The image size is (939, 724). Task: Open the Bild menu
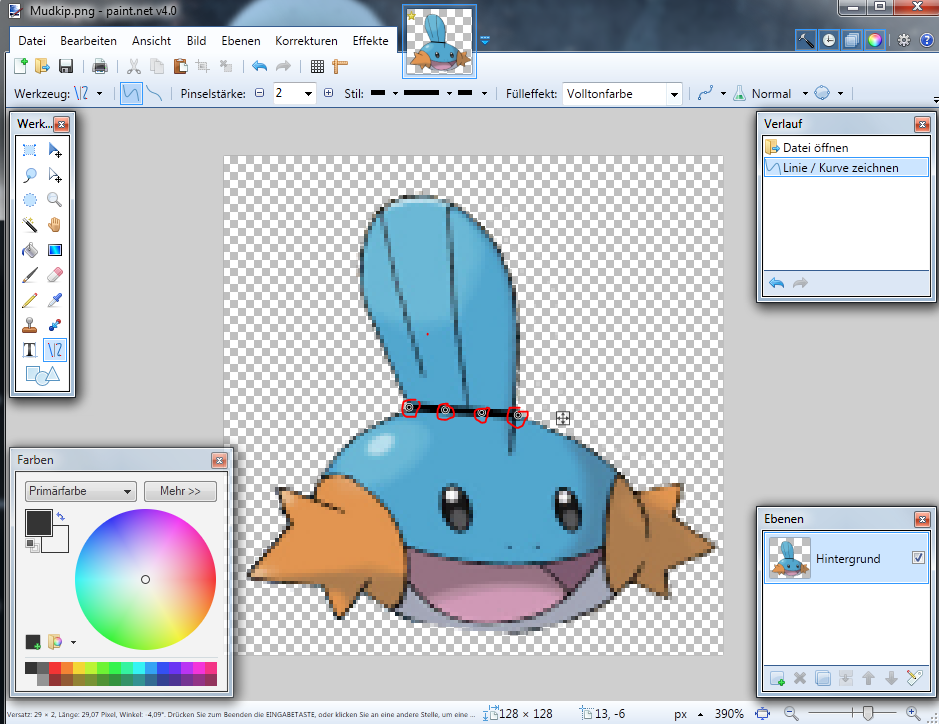pyautogui.click(x=196, y=41)
